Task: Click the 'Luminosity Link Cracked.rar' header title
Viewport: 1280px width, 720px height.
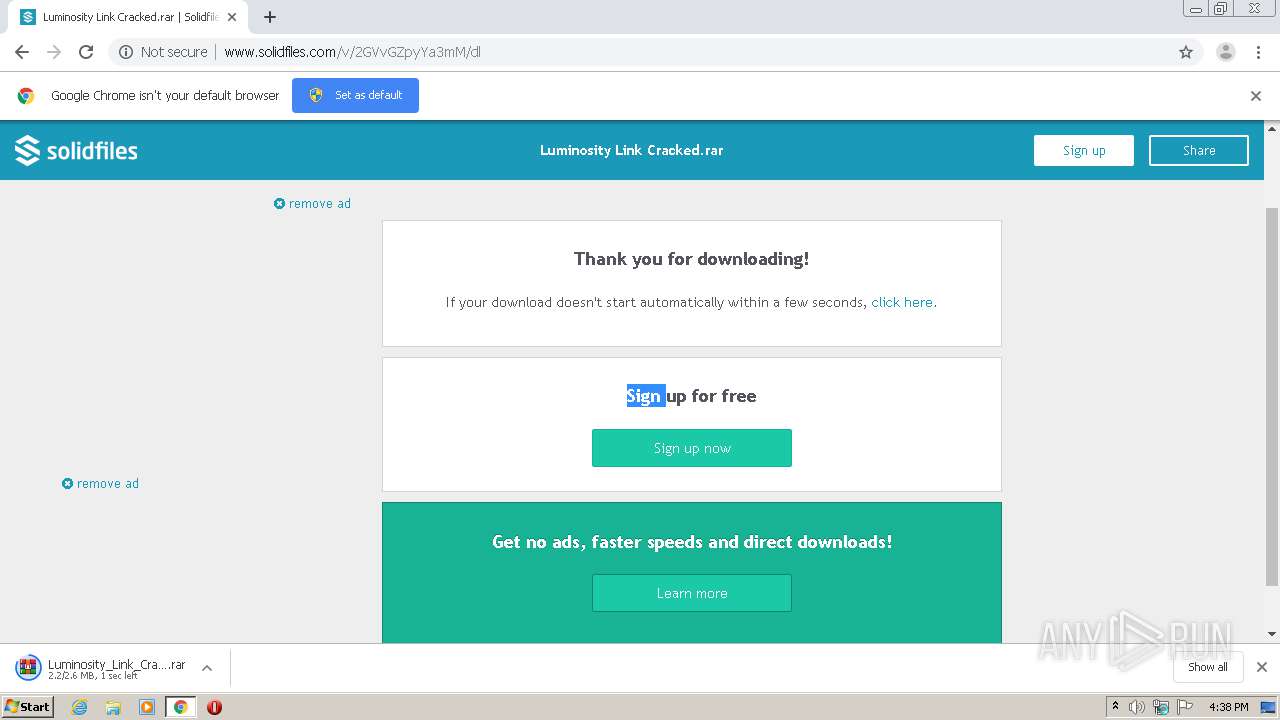Action: point(632,150)
